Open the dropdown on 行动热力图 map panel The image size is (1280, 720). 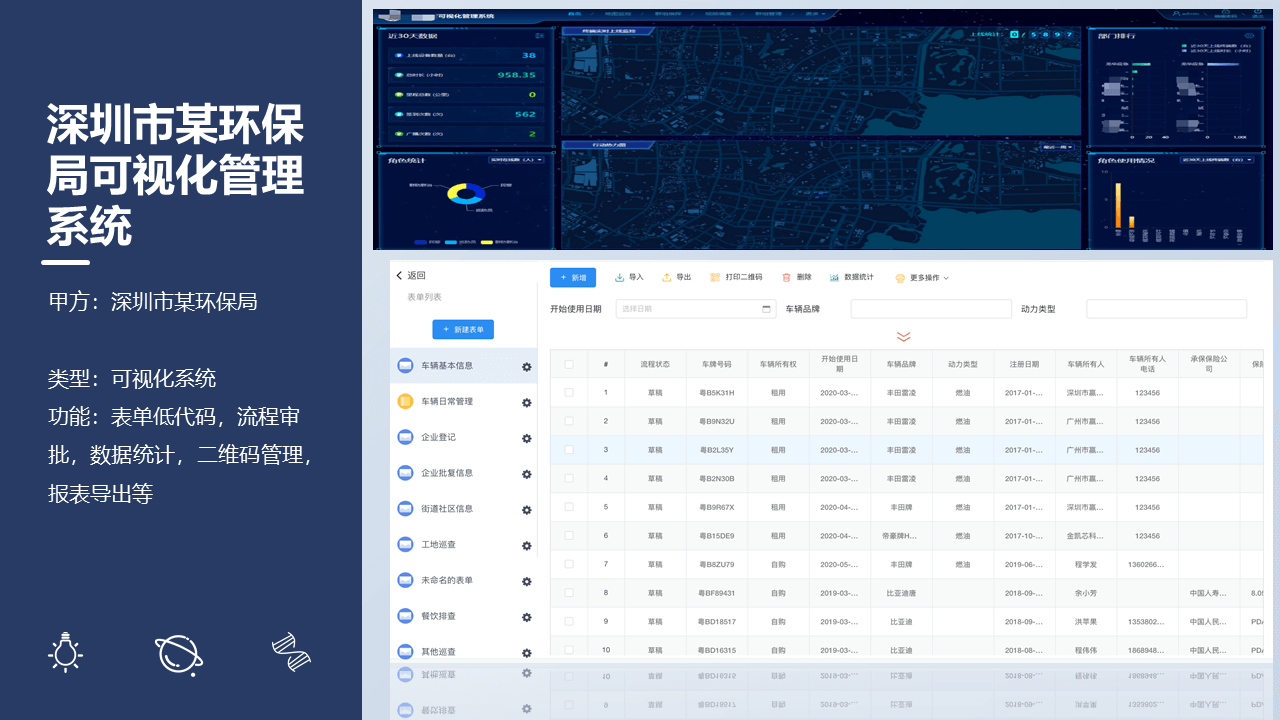(x=1057, y=147)
